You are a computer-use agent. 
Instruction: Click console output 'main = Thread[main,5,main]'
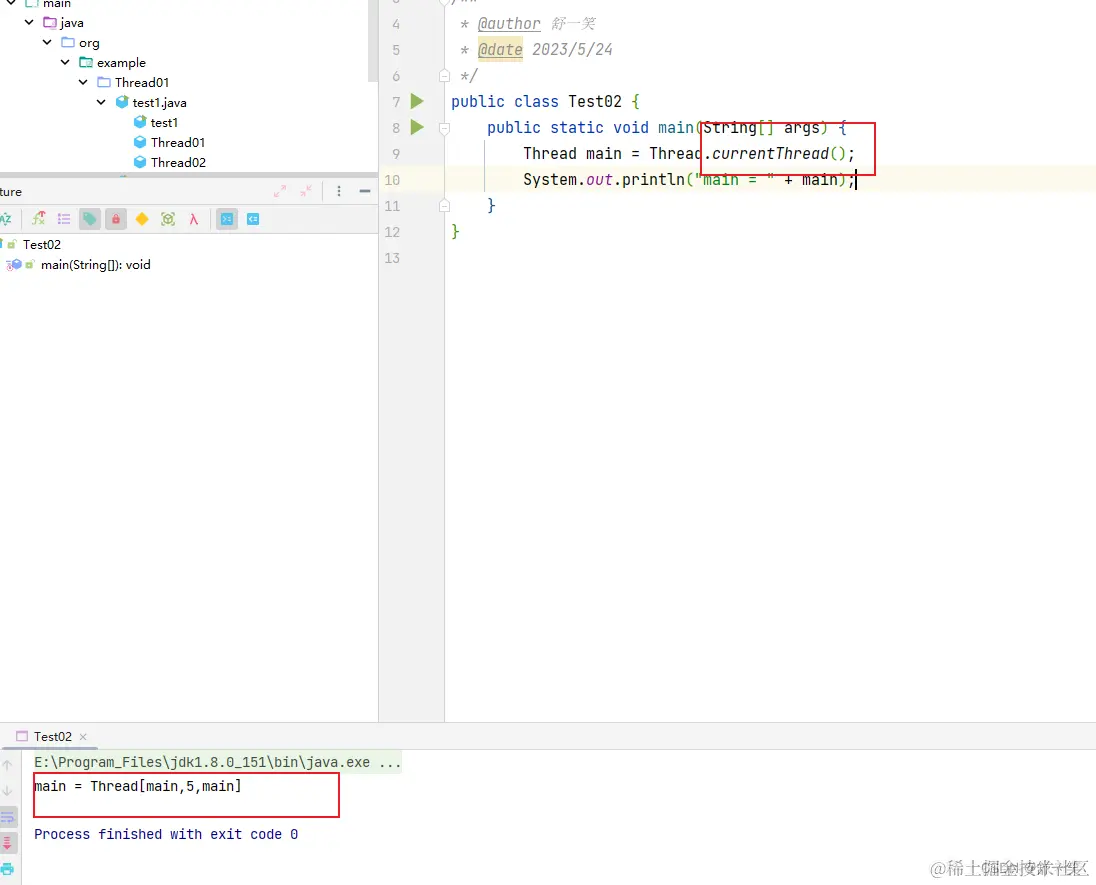click(x=138, y=786)
